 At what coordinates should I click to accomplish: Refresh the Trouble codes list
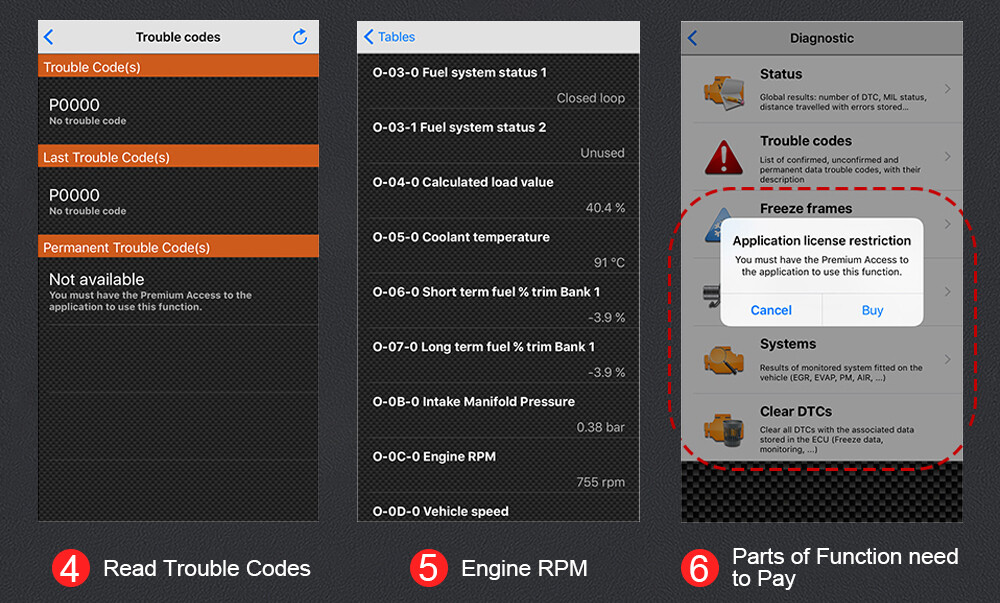[x=300, y=37]
